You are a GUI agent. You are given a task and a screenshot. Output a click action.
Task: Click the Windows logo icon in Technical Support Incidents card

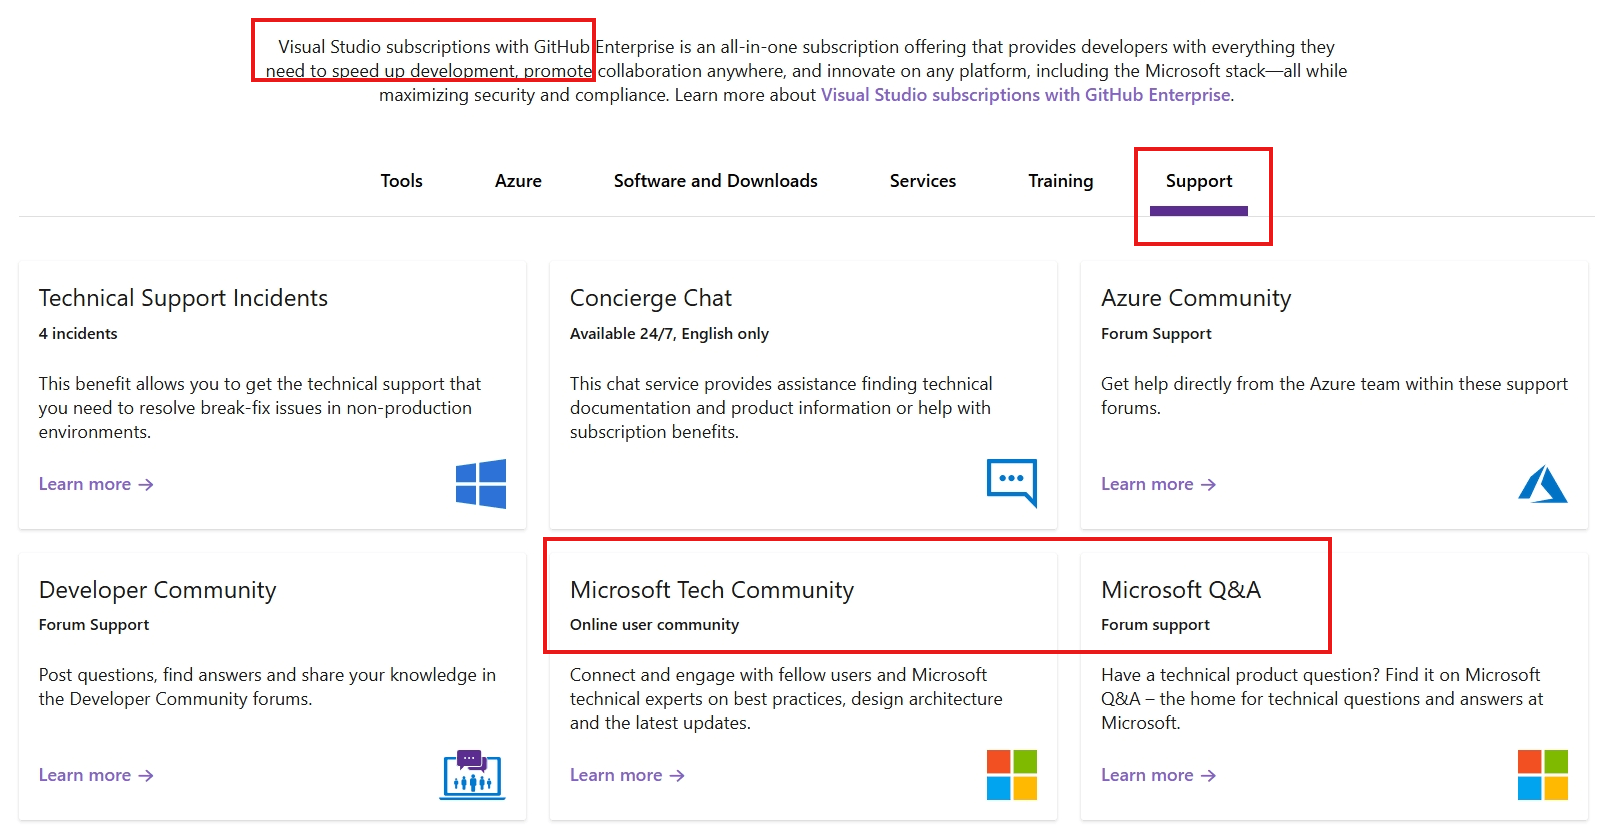point(481,484)
